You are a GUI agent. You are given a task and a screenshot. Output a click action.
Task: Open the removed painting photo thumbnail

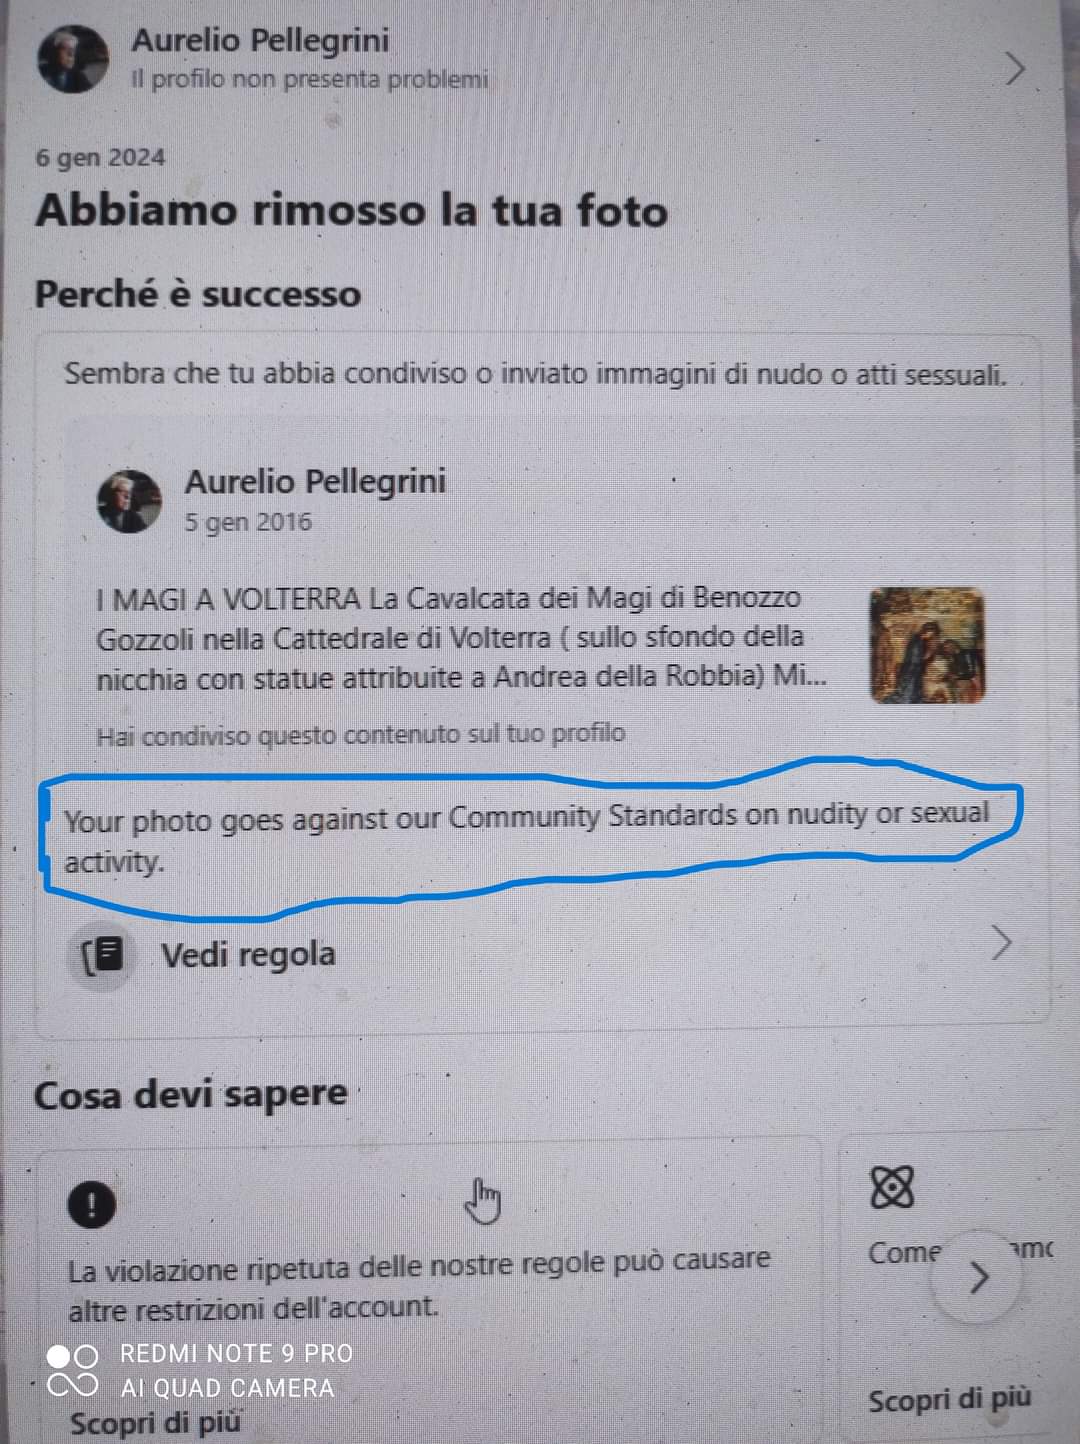pos(928,646)
